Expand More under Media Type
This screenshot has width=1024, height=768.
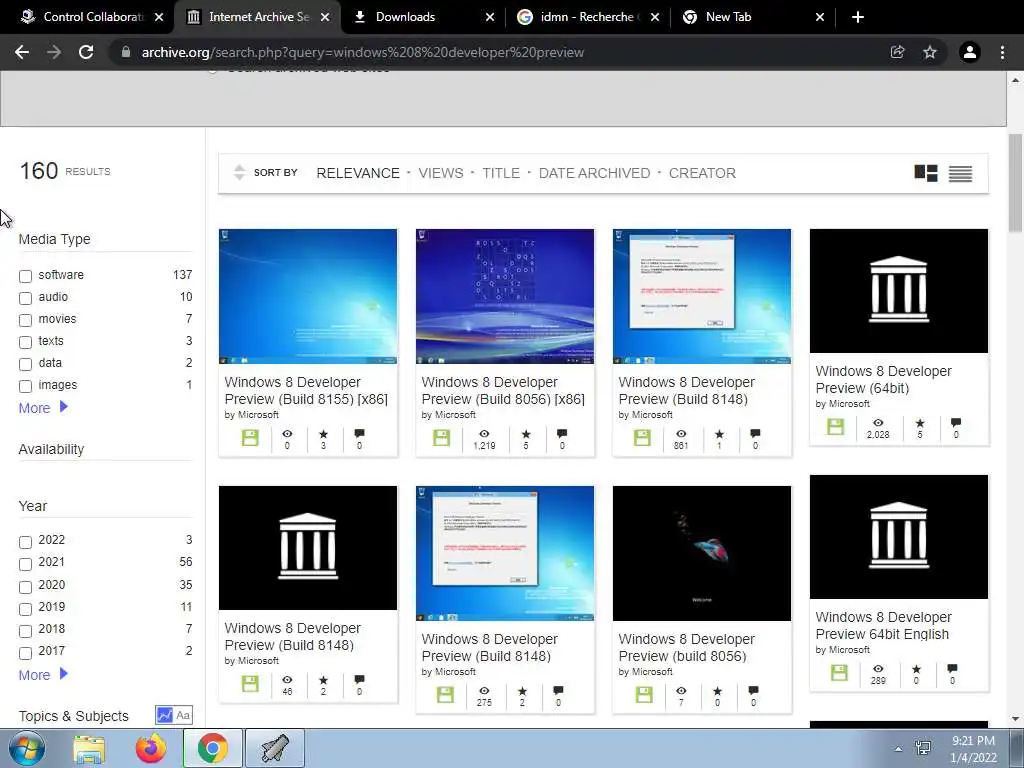click(x=43, y=408)
